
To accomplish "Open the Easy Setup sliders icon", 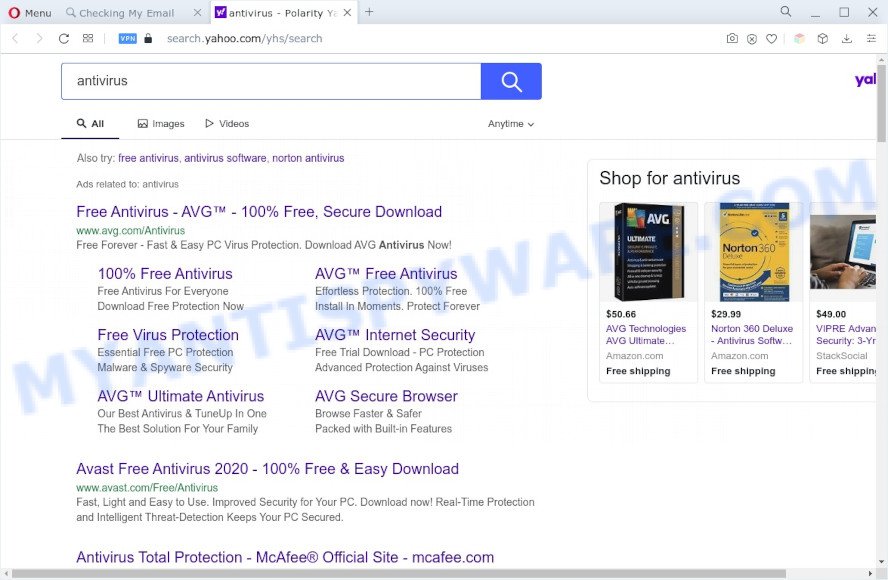I will click(871, 39).
